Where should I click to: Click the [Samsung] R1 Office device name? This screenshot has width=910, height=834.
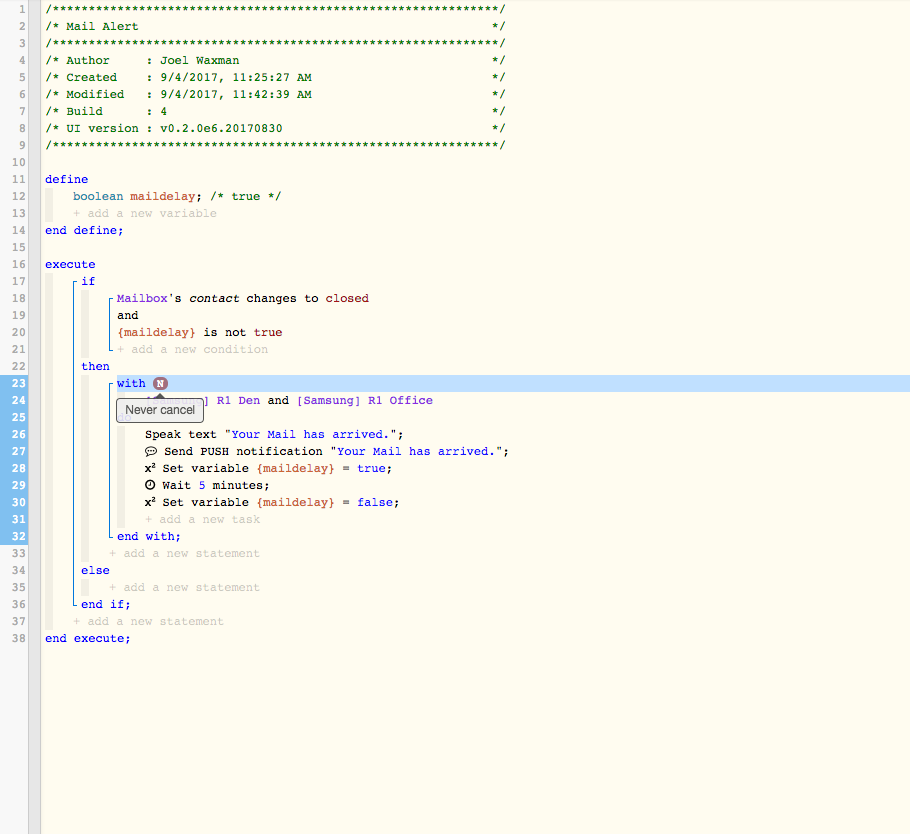pyautogui.click(x=364, y=400)
